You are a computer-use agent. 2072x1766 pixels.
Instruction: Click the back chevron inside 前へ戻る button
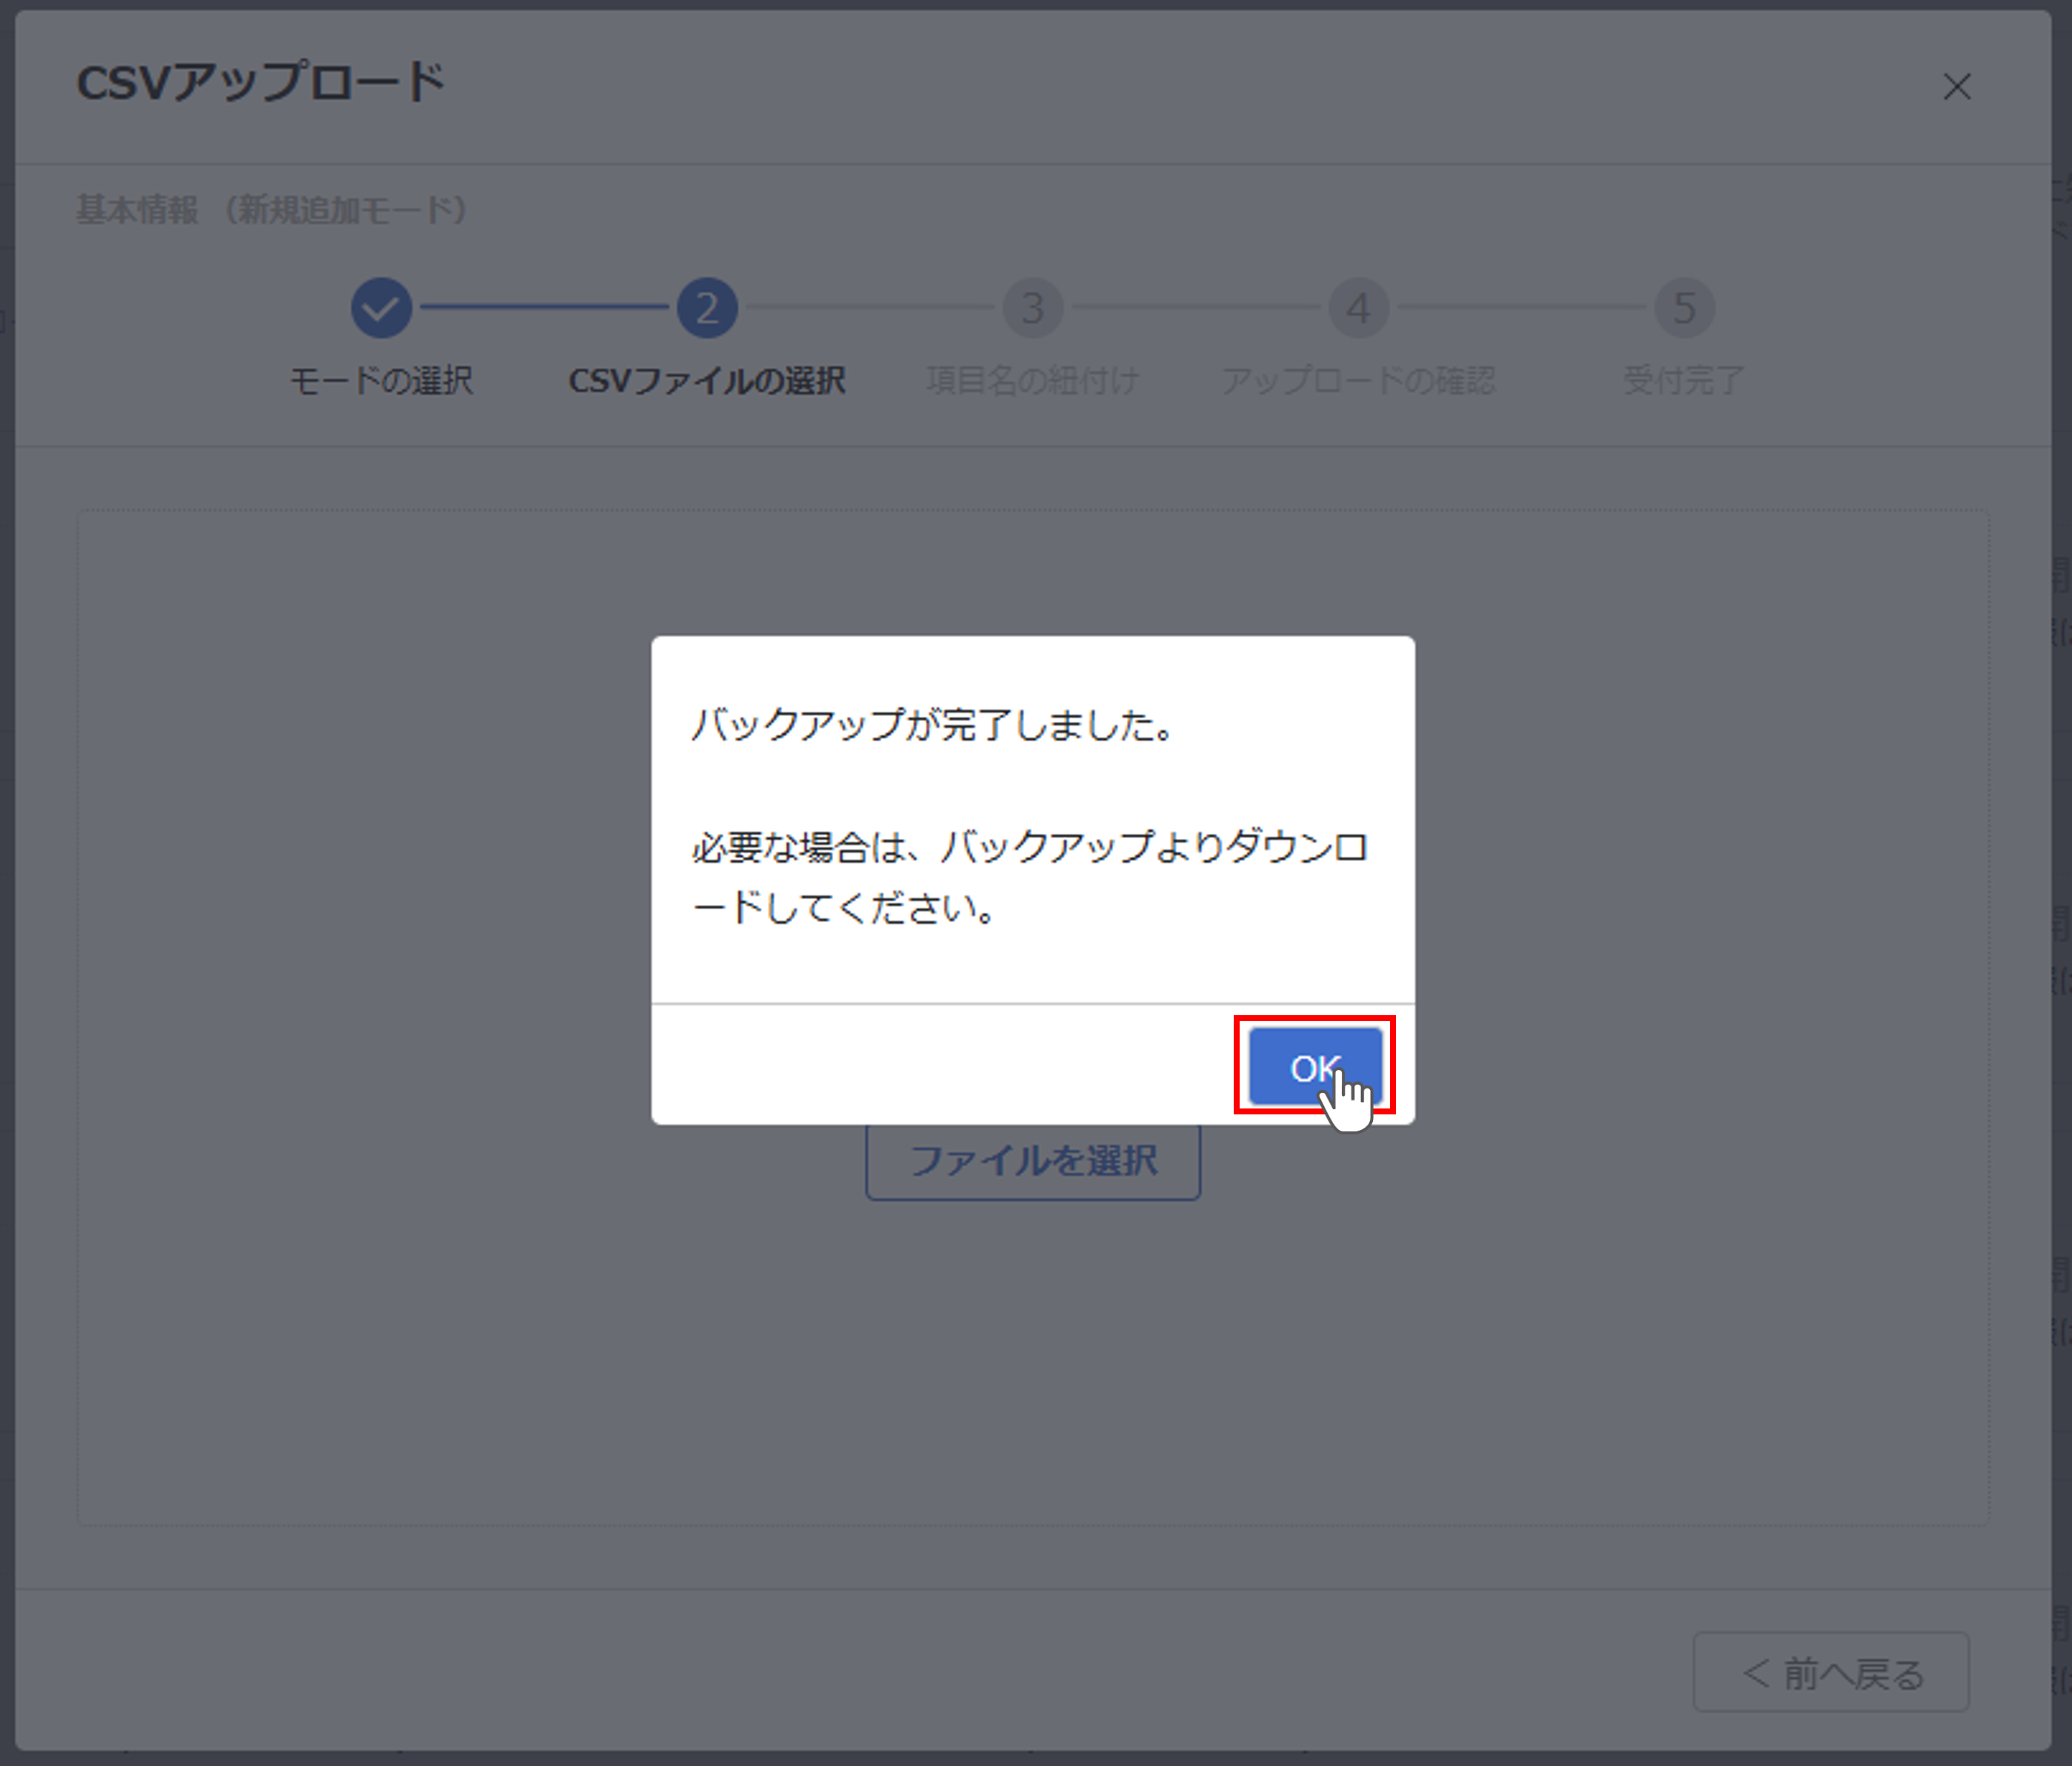click(x=1757, y=1671)
